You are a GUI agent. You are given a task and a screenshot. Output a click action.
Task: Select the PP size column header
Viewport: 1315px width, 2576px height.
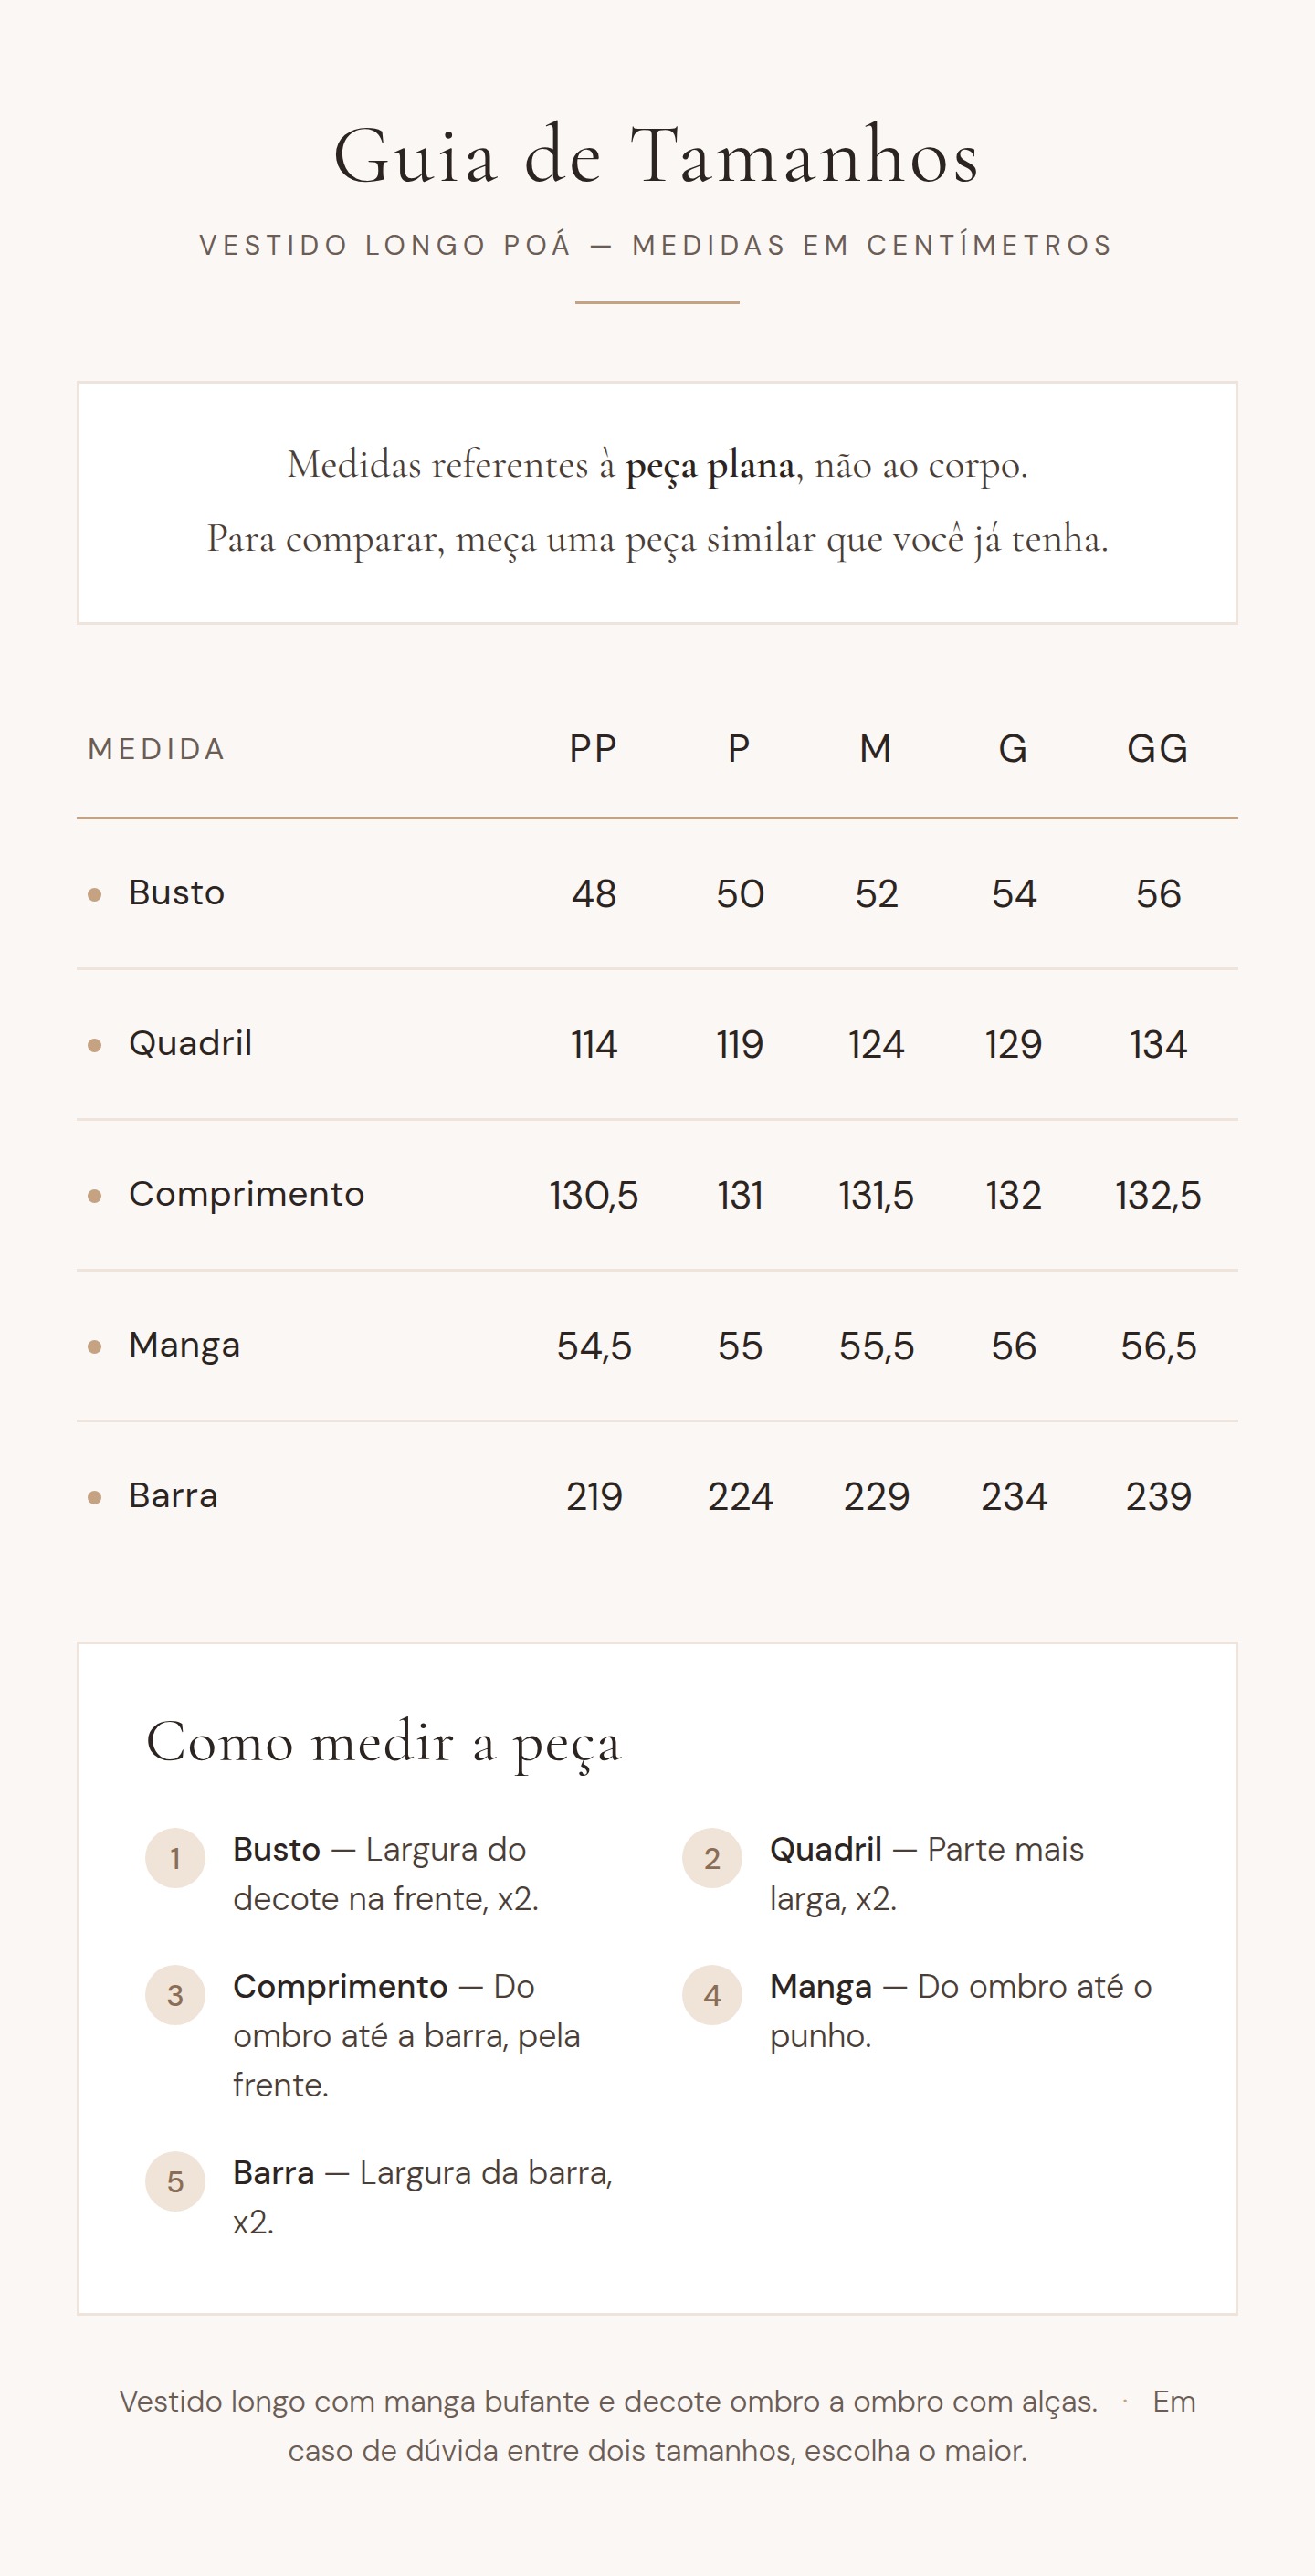pos(593,749)
